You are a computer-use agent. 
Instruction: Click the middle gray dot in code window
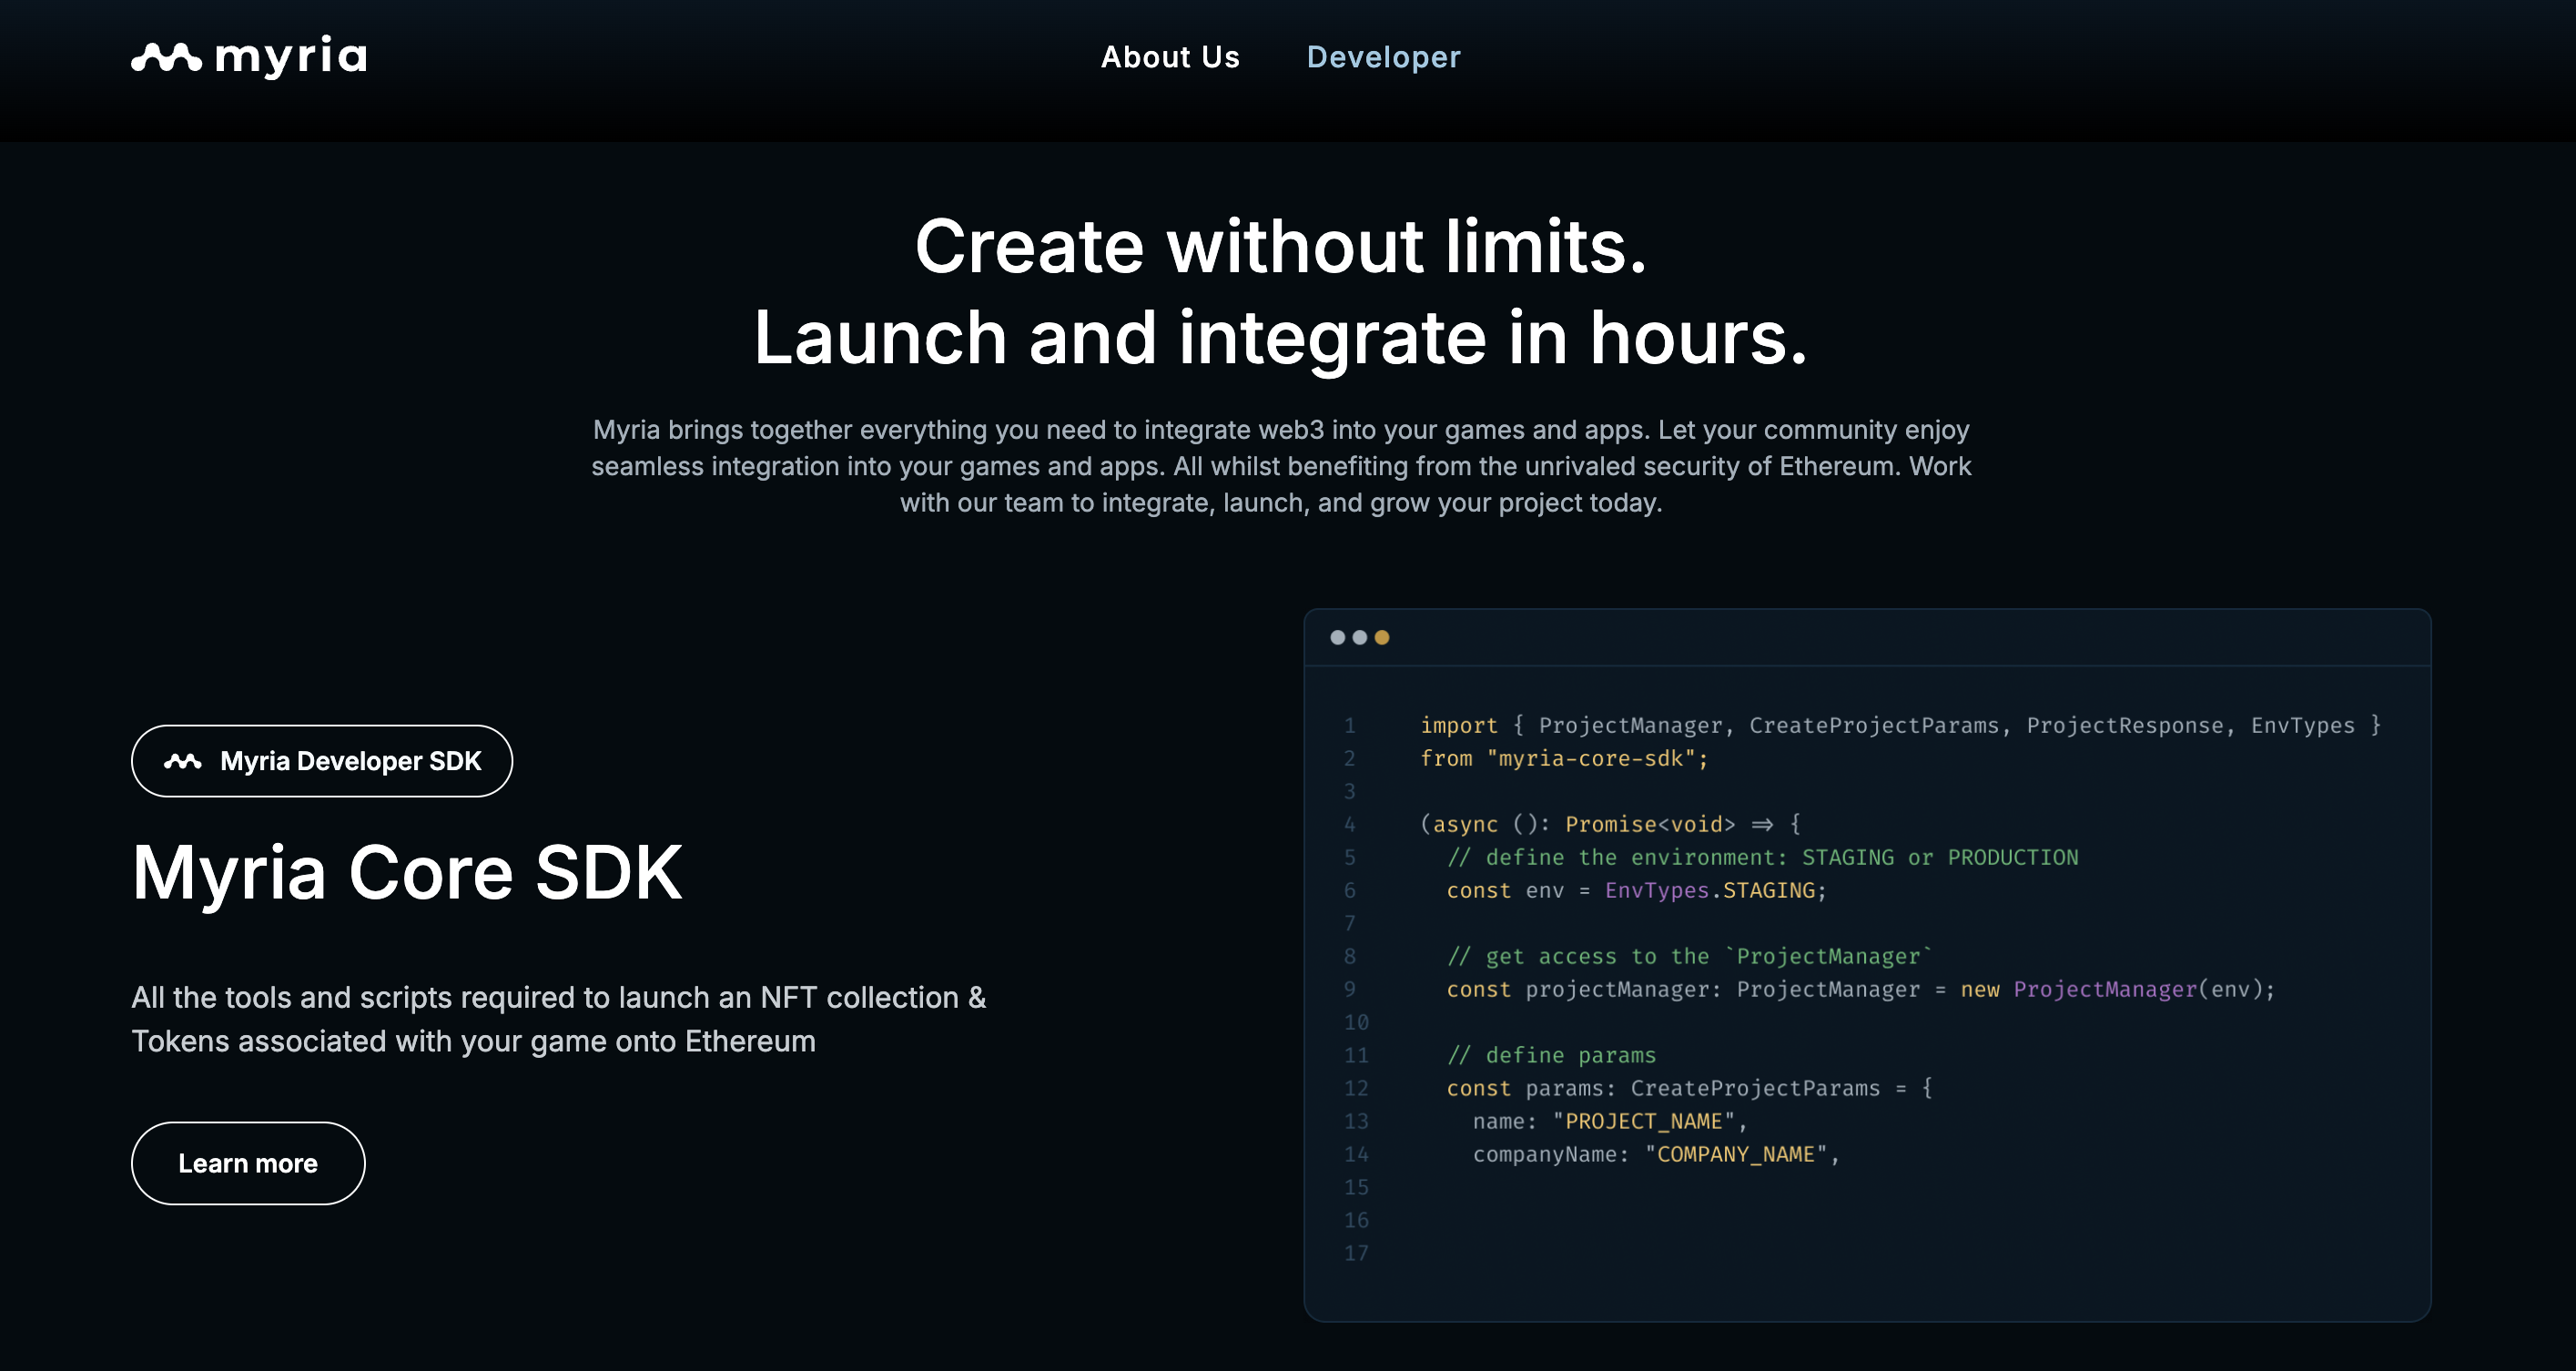pos(1360,638)
